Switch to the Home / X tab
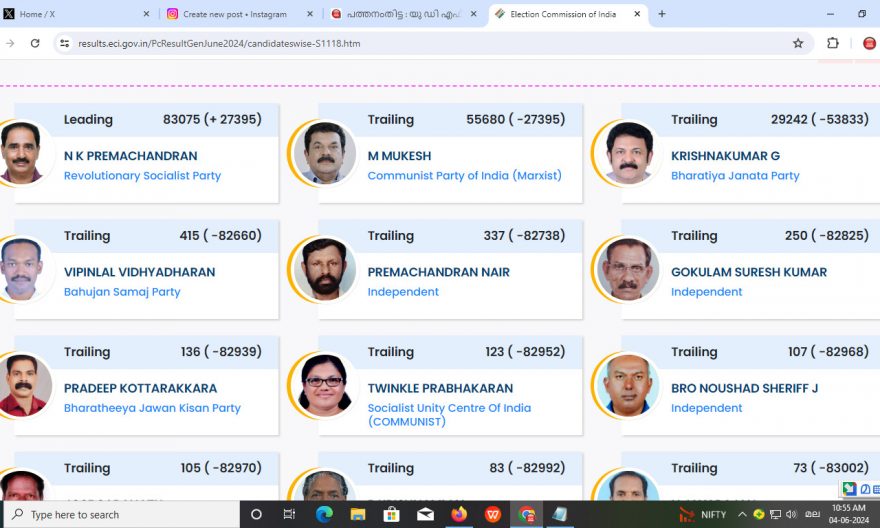 pyautogui.click(x=76, y=14)
